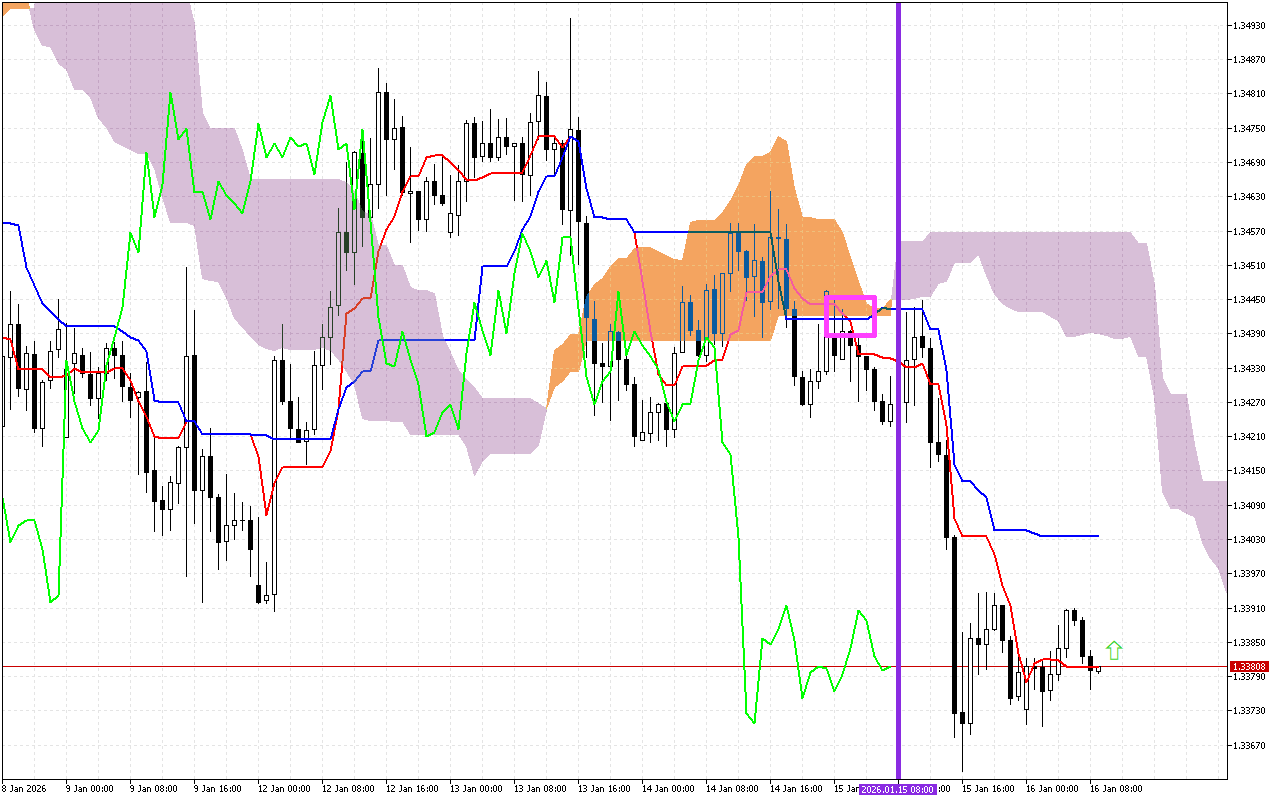Select the green up arrow object

(1115, 649)
